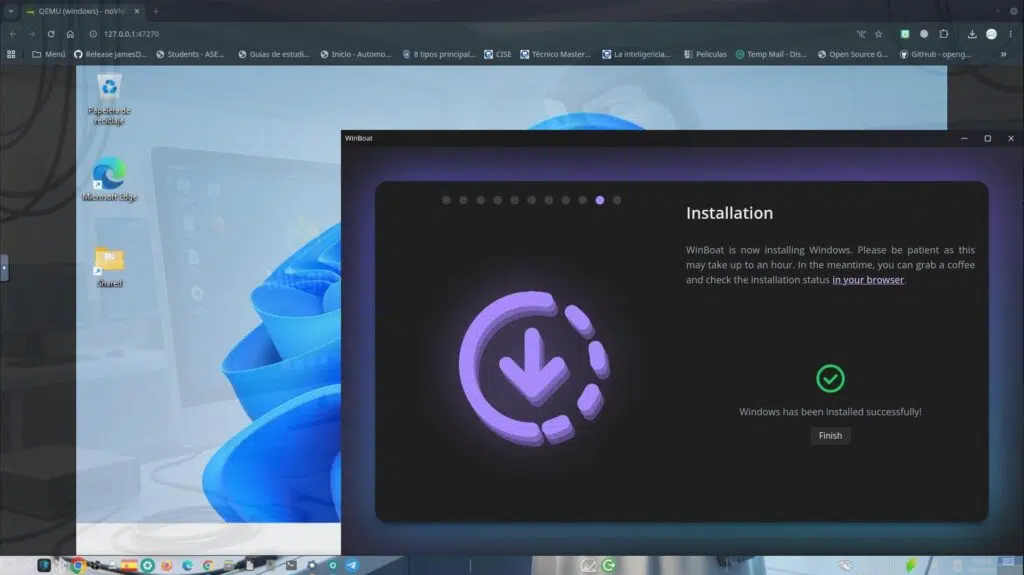The height and width of the screenshot is (575, 1024).
Task: Open Students - ASE... bookmark
Action: (x=190, y=54)
